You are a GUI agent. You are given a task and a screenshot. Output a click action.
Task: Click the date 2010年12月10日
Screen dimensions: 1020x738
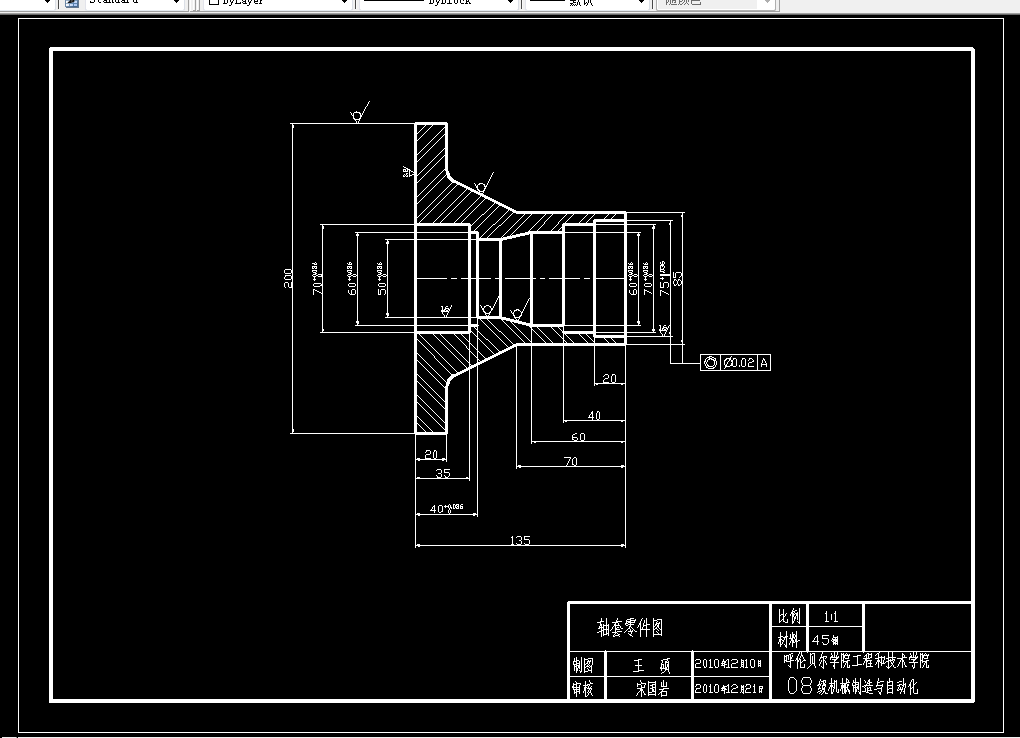[x=729, y=663]
